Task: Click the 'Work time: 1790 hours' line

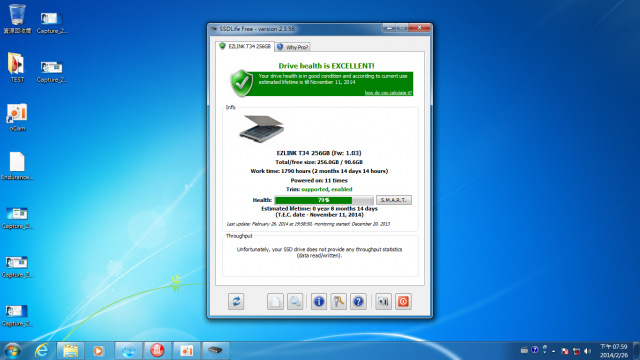Action: pos(319,171)
